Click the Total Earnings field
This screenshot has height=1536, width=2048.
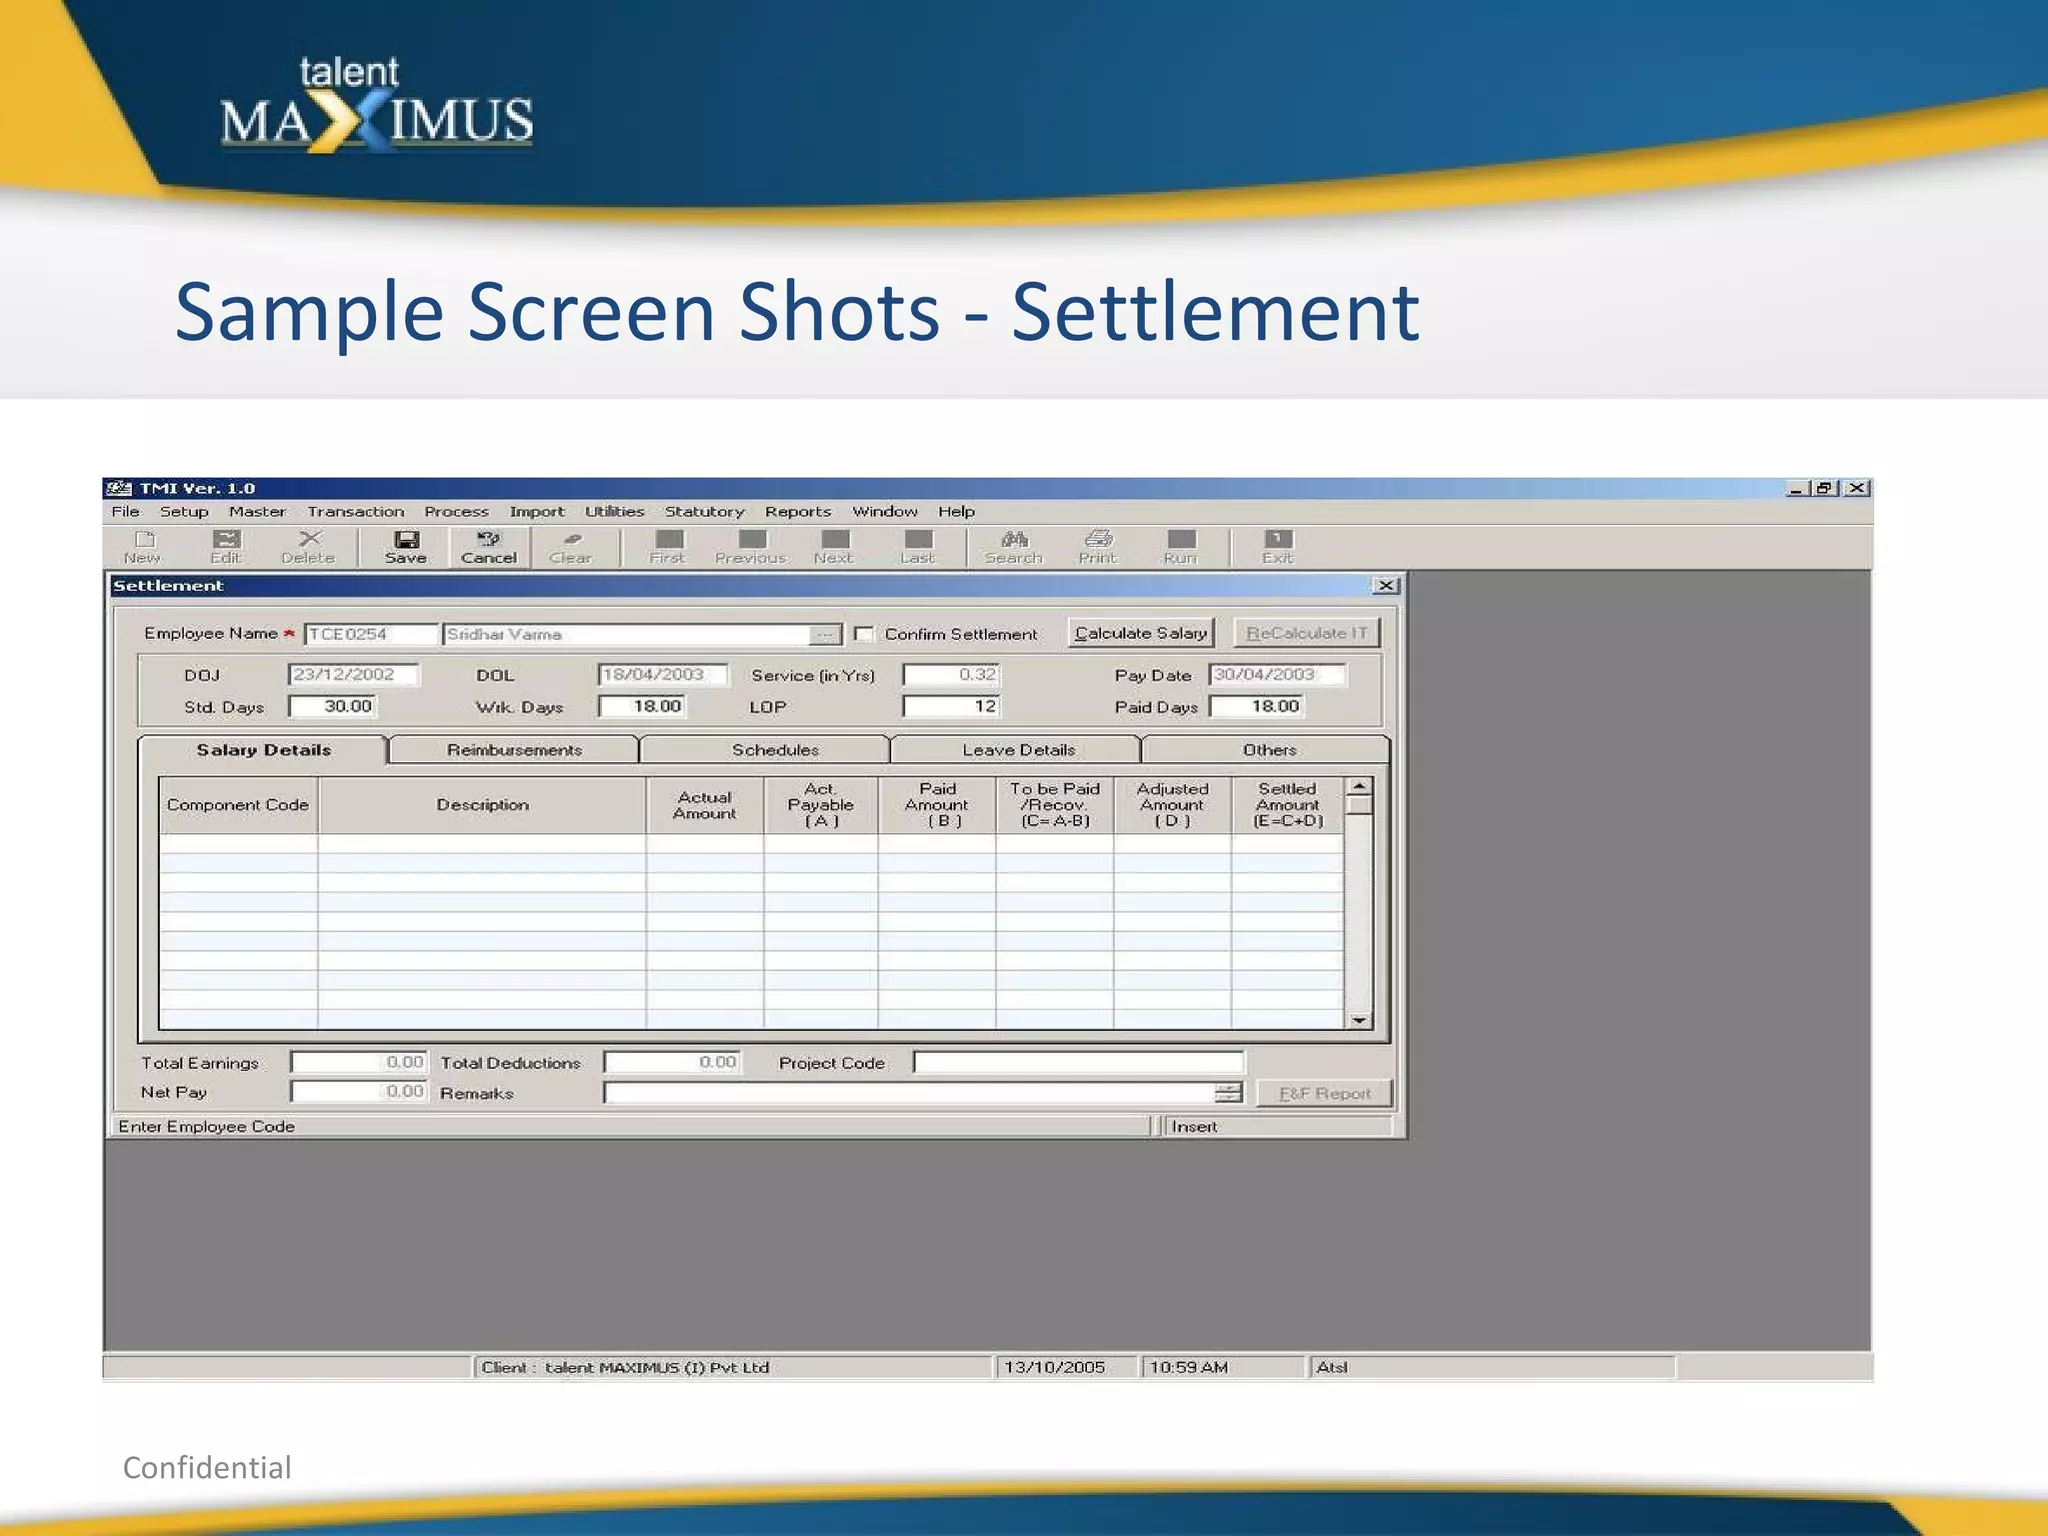(359, 1062)
